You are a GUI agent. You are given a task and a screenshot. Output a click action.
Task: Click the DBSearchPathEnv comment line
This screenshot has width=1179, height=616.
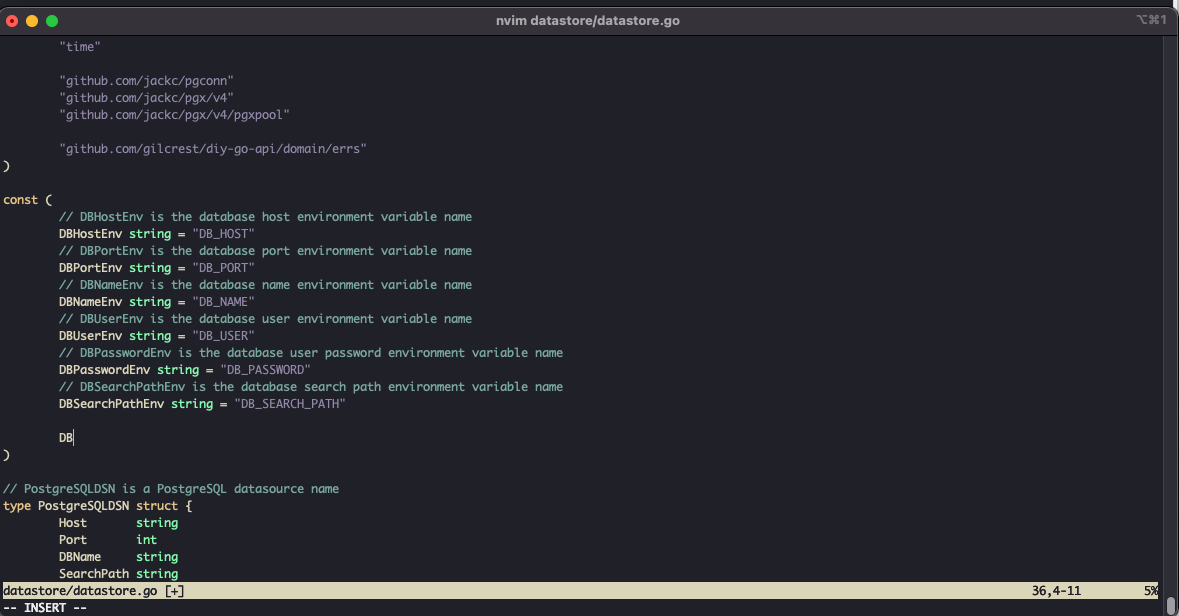point(311,387)
